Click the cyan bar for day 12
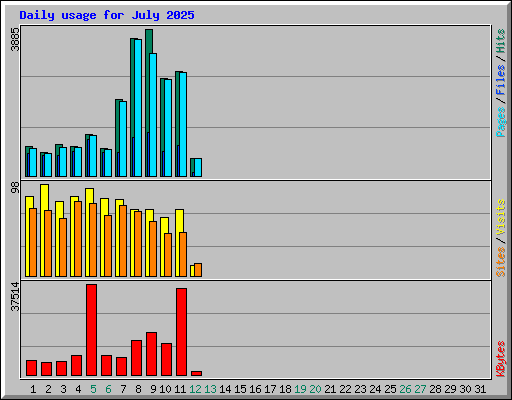Image resolution: width=512 pixels, height=400 pixels. point(198,167)
